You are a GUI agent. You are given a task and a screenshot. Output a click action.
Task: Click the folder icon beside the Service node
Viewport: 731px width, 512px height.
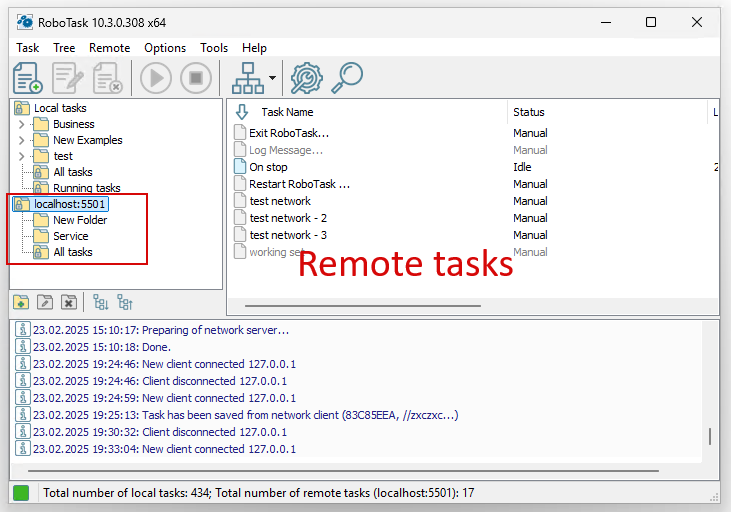41,235
